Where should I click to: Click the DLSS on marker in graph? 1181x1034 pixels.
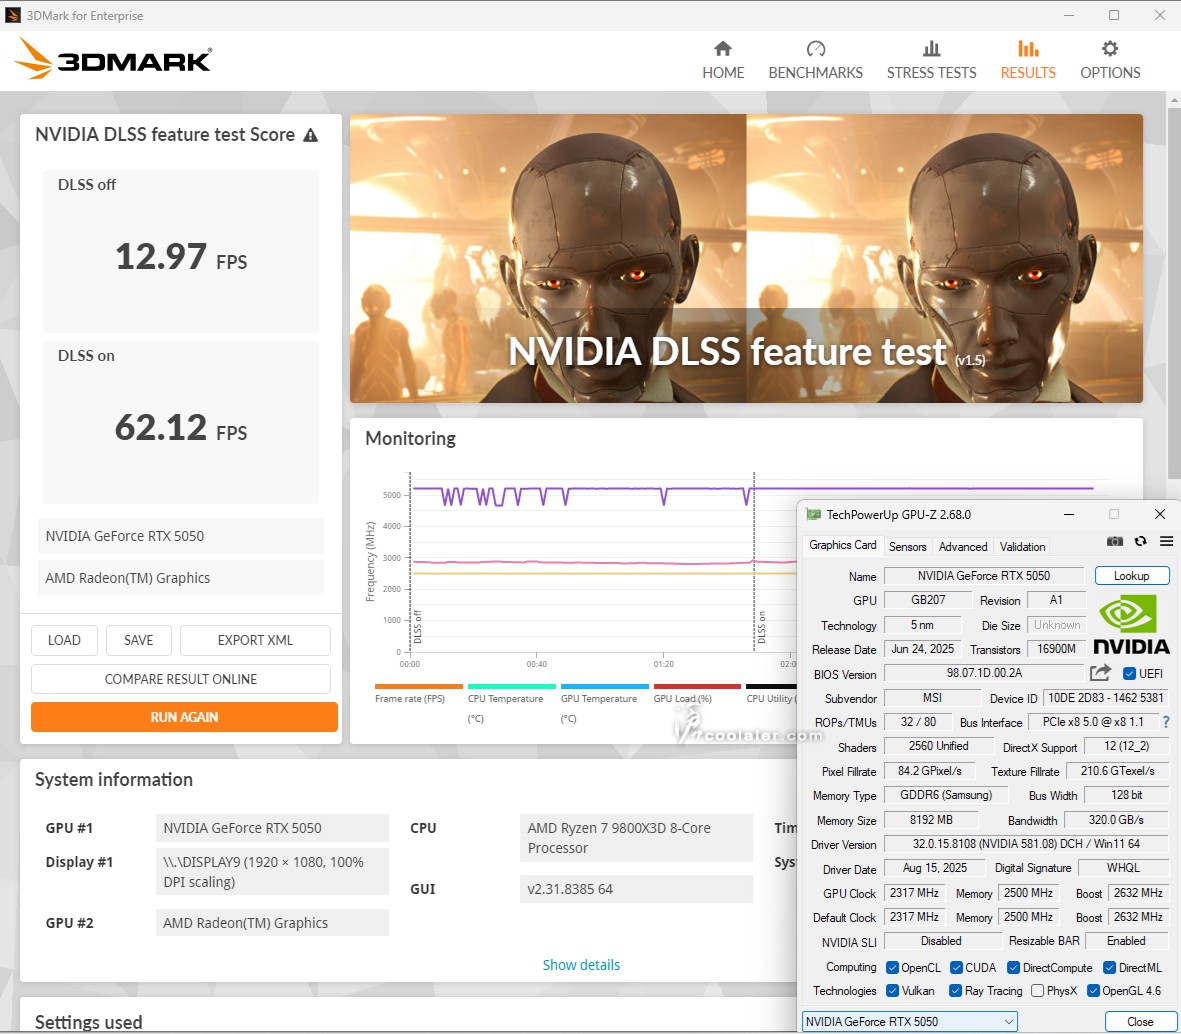(x=761, y=627)
